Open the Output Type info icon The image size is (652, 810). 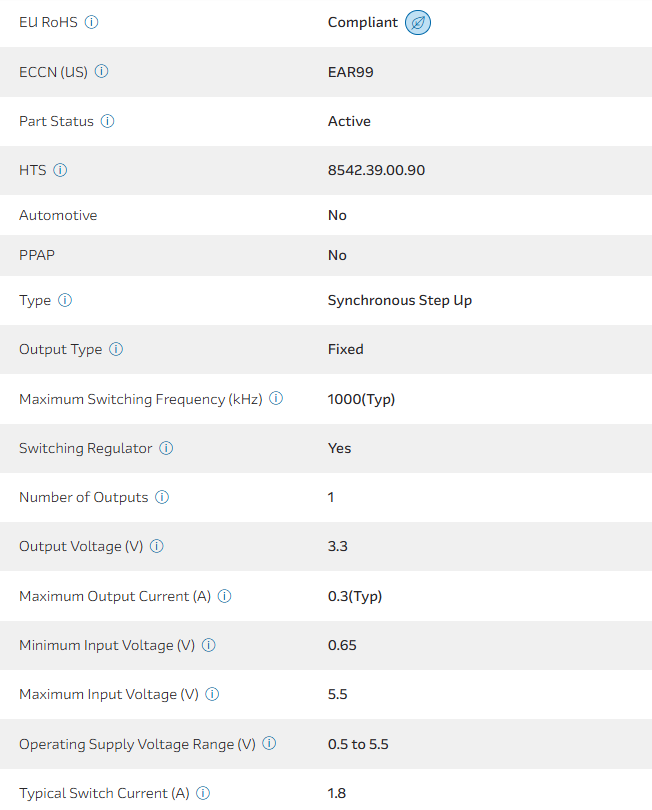coord(116,349)
